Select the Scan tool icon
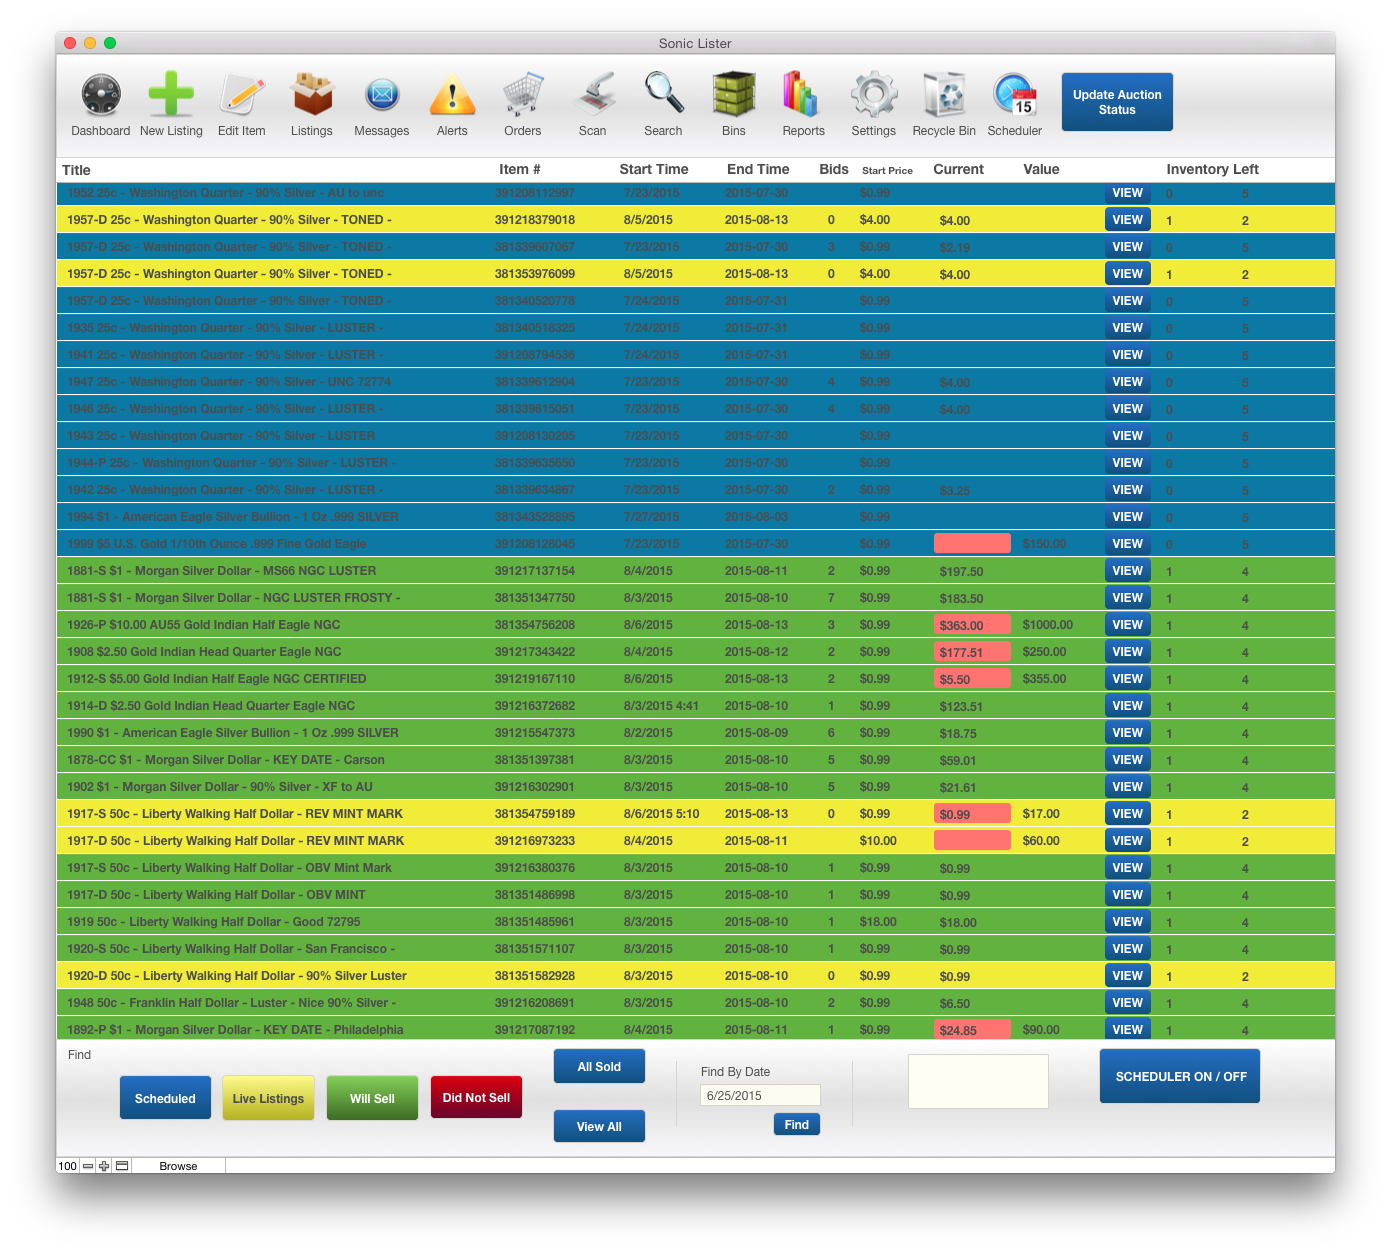This screenshot has width=1391, height=1253. click(593, 96)
